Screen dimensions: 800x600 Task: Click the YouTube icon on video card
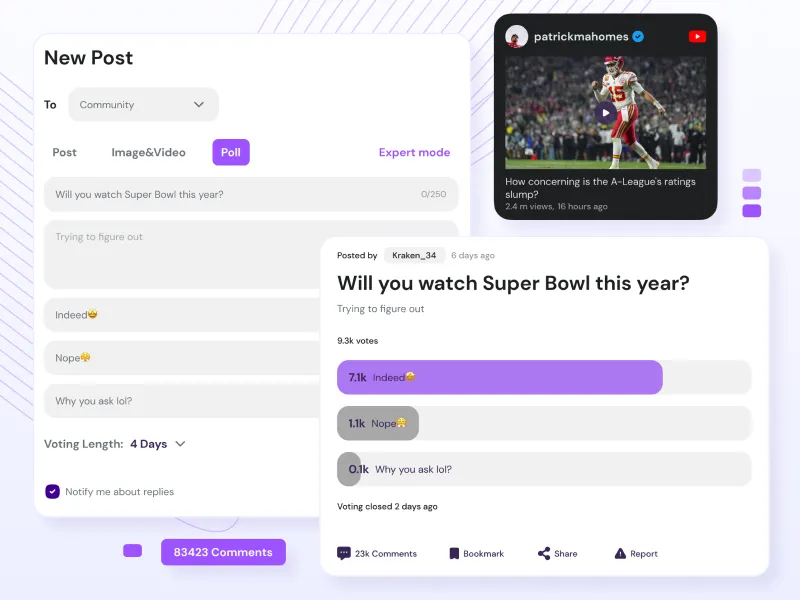pos(697,36)
